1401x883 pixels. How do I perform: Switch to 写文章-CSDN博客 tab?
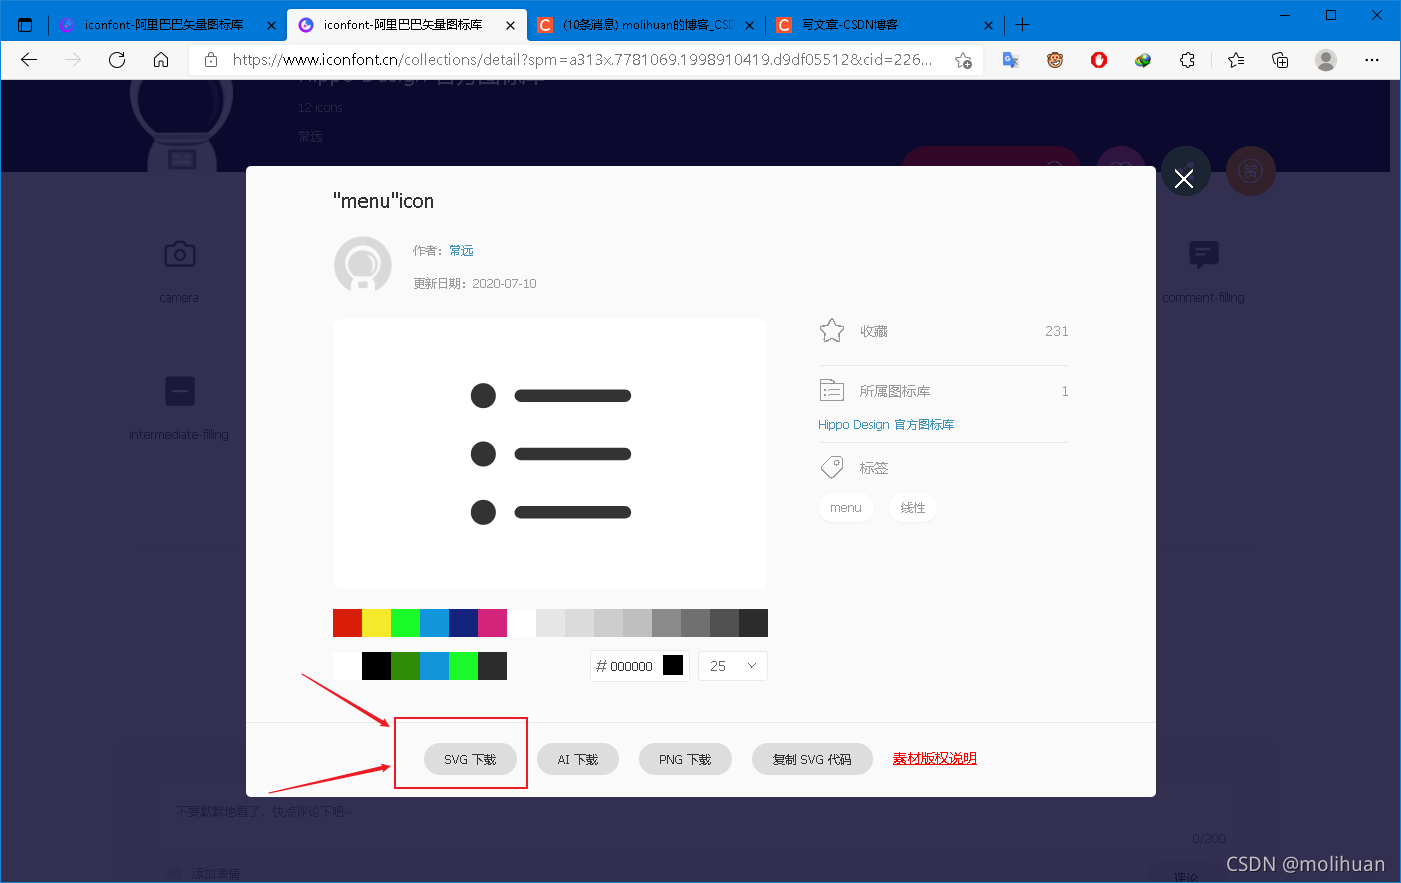tap(886, 25)
